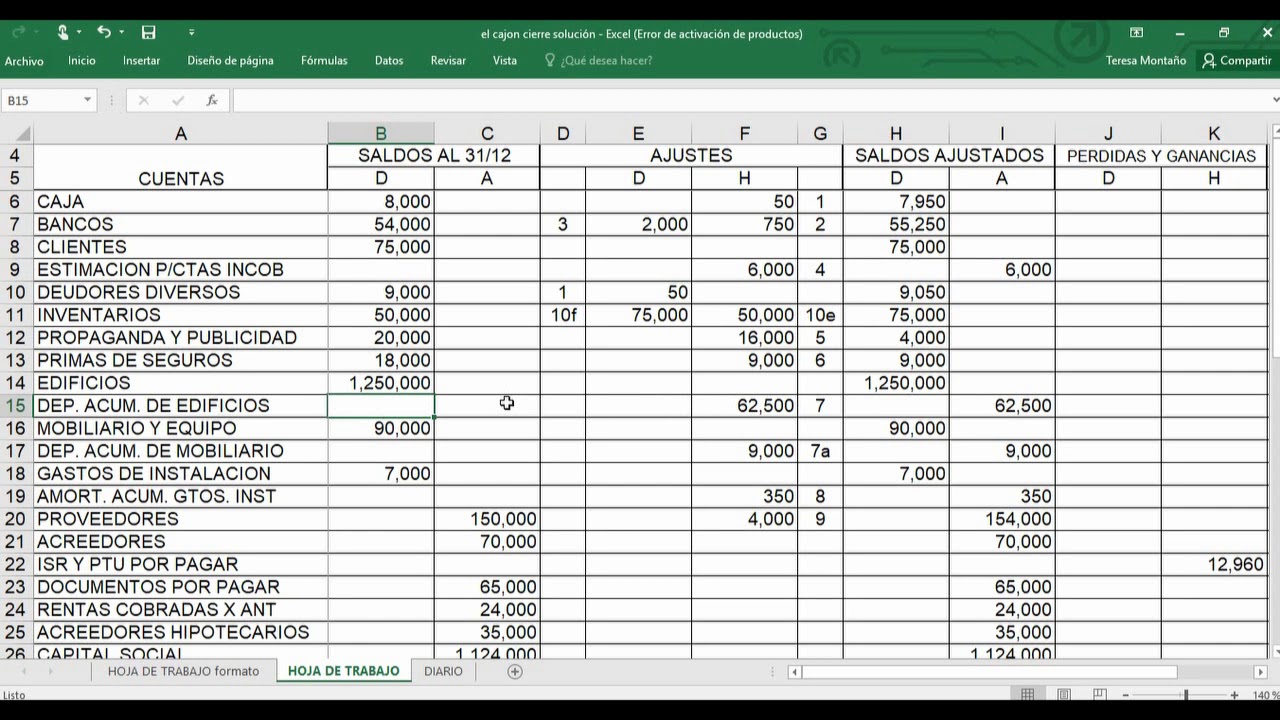Click the Teresa Montaño account name

click(1146, 61)
